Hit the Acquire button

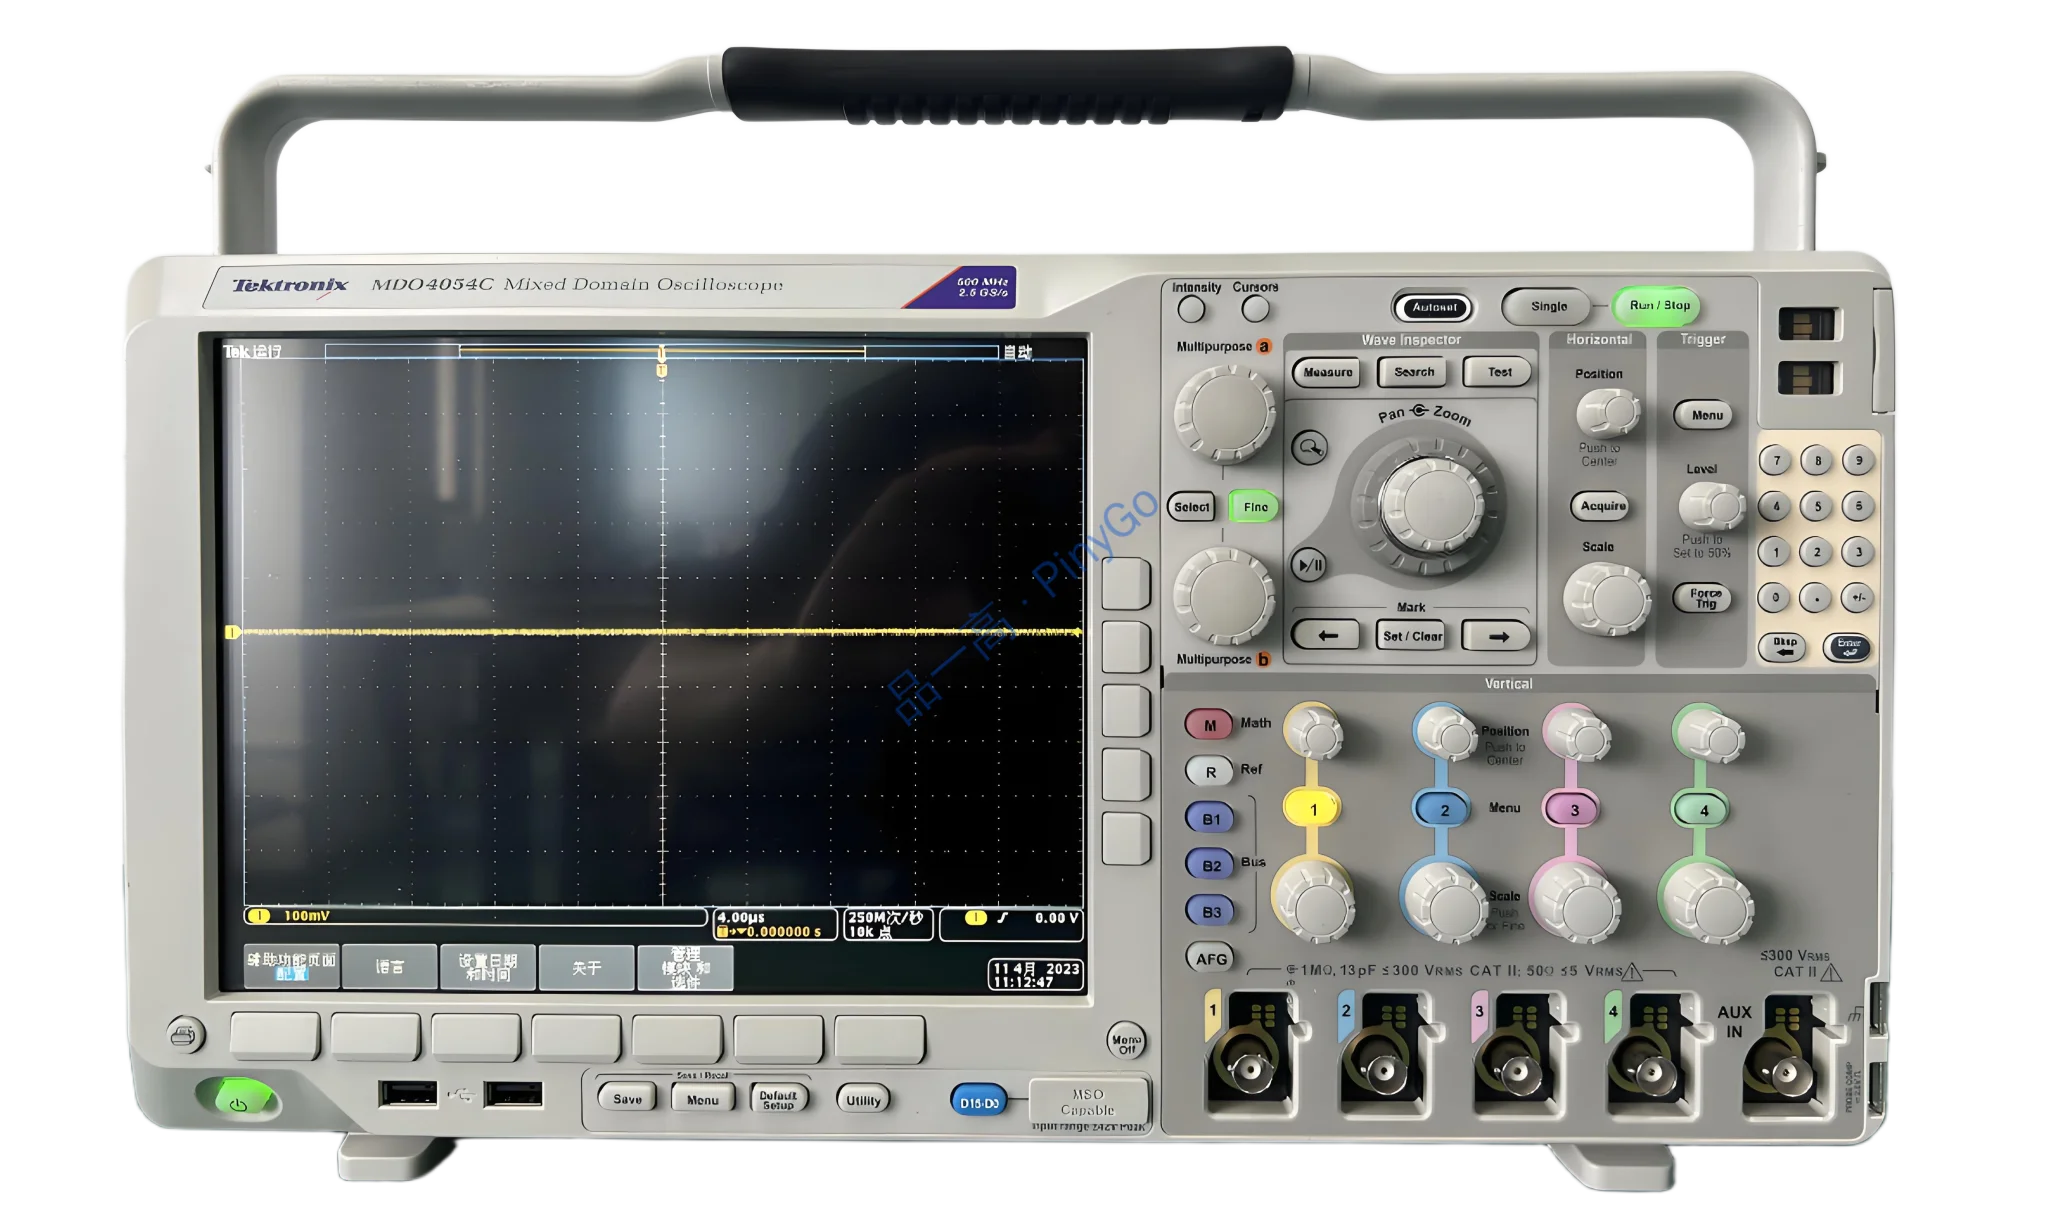click(1602, 506)
